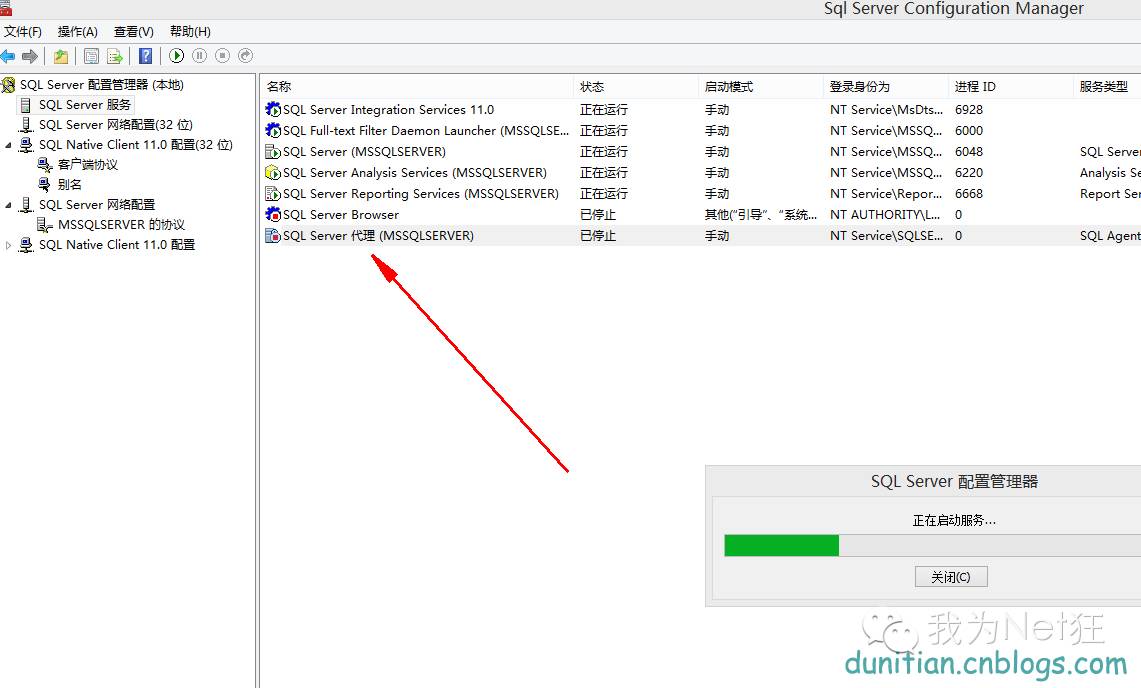Click the 关闭(C) button in the dialog

tap(951, 577)
